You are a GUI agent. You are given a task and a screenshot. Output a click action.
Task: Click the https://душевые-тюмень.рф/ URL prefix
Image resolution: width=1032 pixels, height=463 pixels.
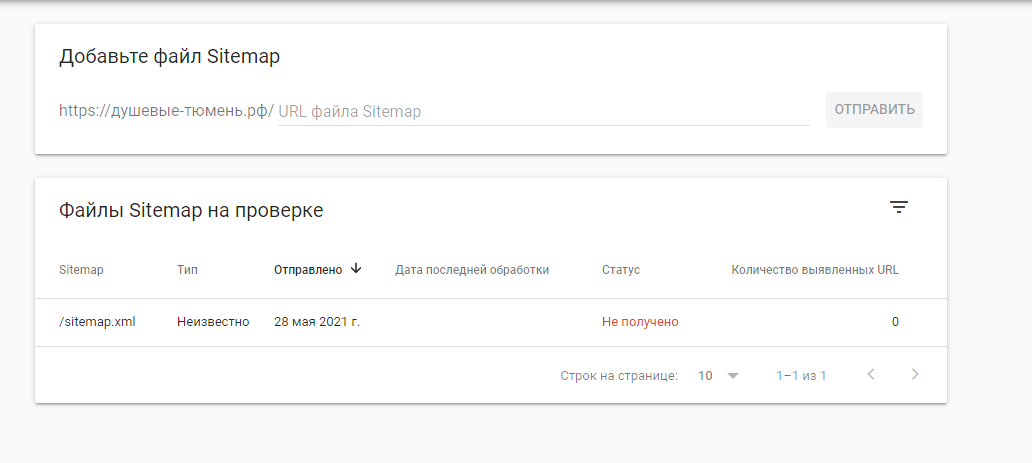[167, 111]
